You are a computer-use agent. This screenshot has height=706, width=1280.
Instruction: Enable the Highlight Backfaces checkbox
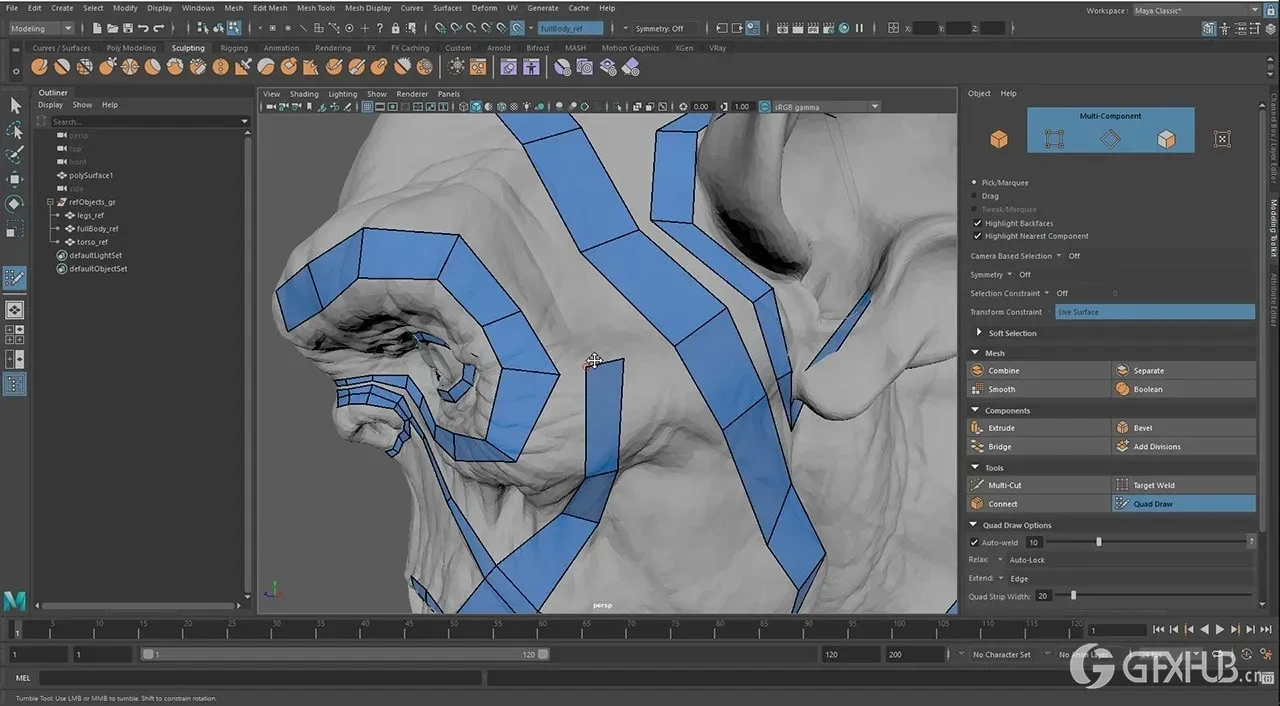tap(977, 223)
